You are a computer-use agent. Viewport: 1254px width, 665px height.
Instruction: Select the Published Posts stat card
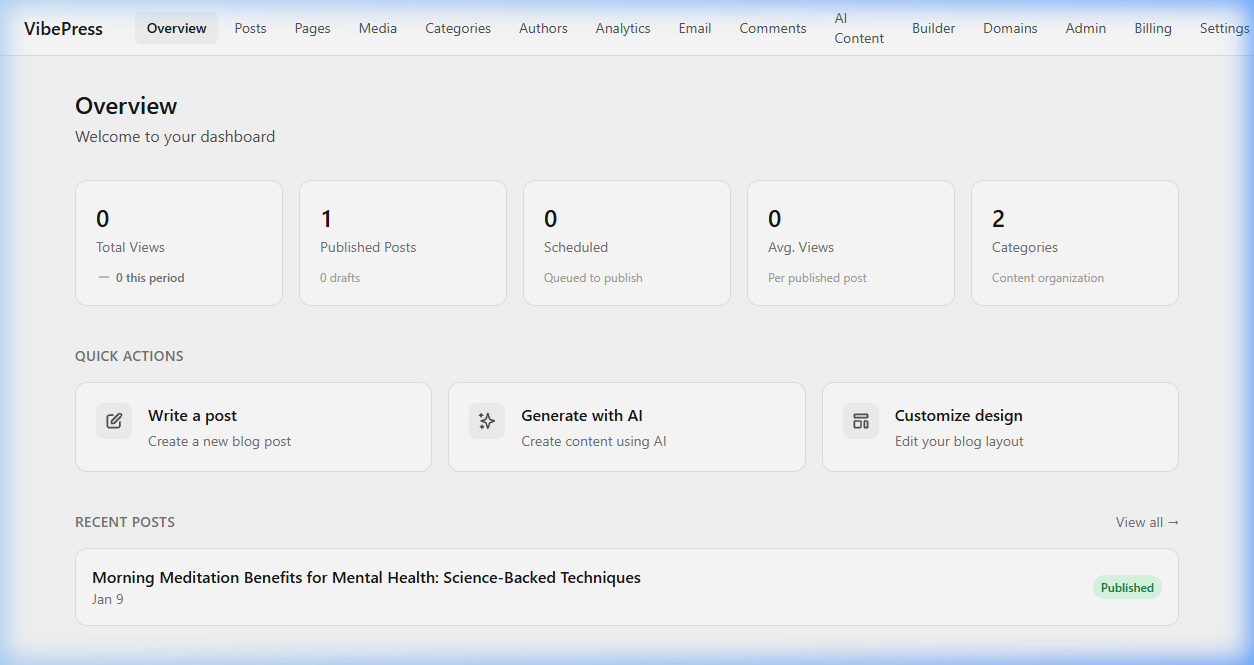[x=402, y=242]
